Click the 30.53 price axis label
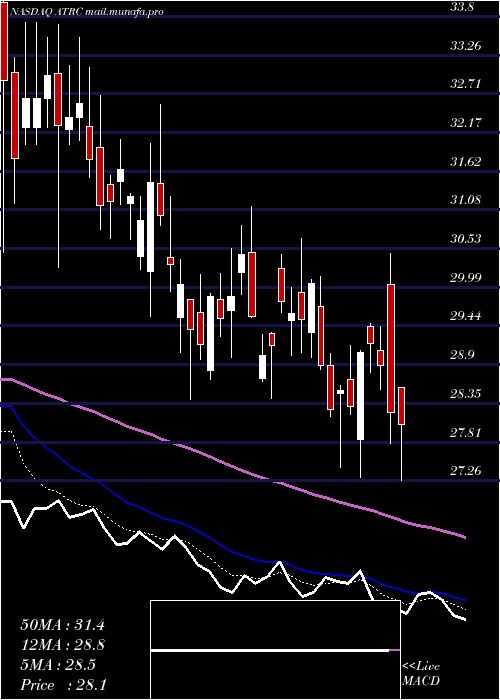Viewport: 500px width, 700px height. click(466, 238)
